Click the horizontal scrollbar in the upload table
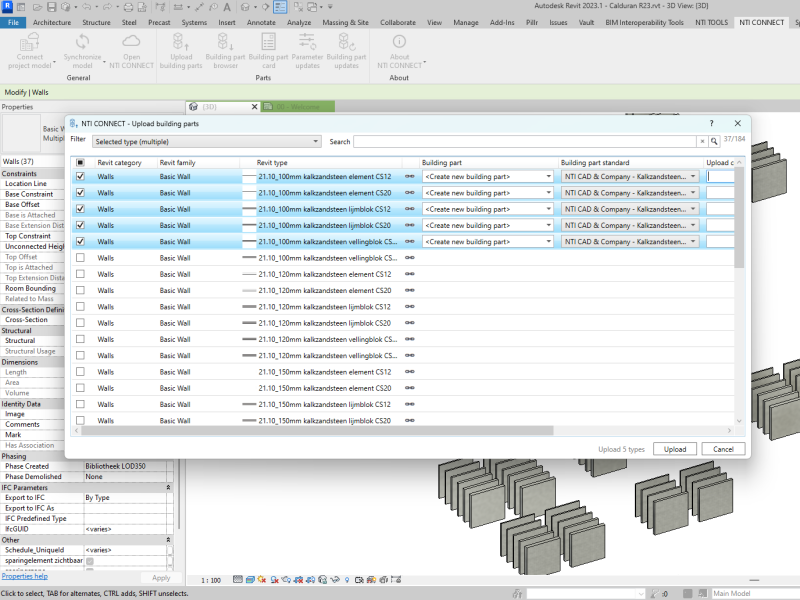 coord(317,431)
